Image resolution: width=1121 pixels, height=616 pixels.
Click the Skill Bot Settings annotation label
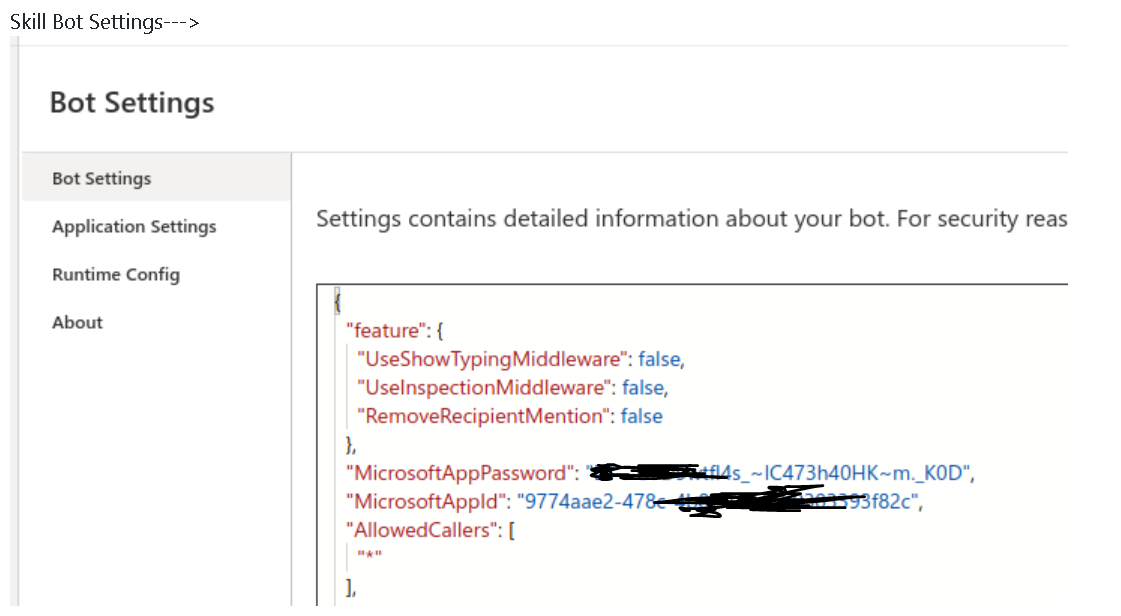pos(103,20)
